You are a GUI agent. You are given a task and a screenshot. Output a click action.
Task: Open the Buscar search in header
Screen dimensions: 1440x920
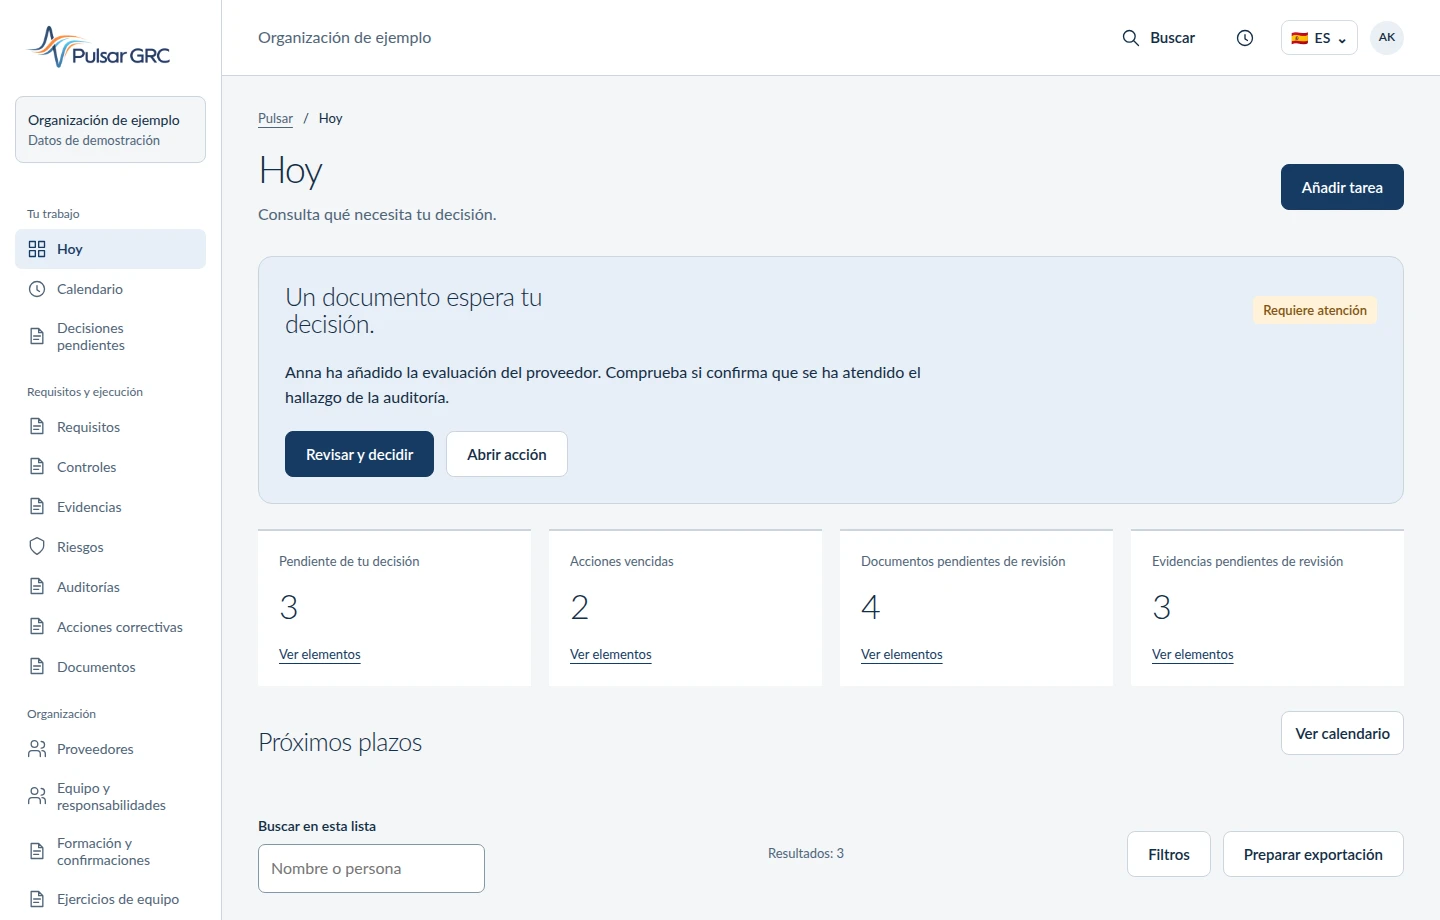click(x=1159, y=38)
